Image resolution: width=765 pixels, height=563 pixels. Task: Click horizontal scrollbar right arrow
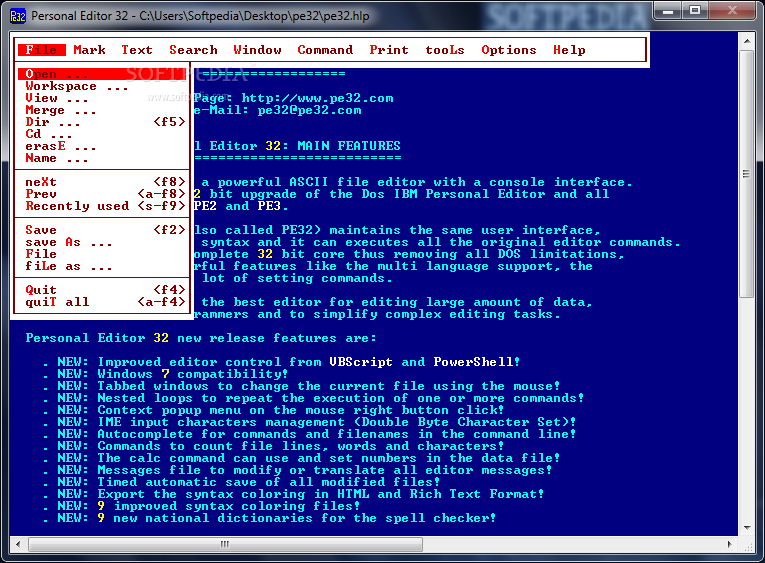tap(730, 544)
